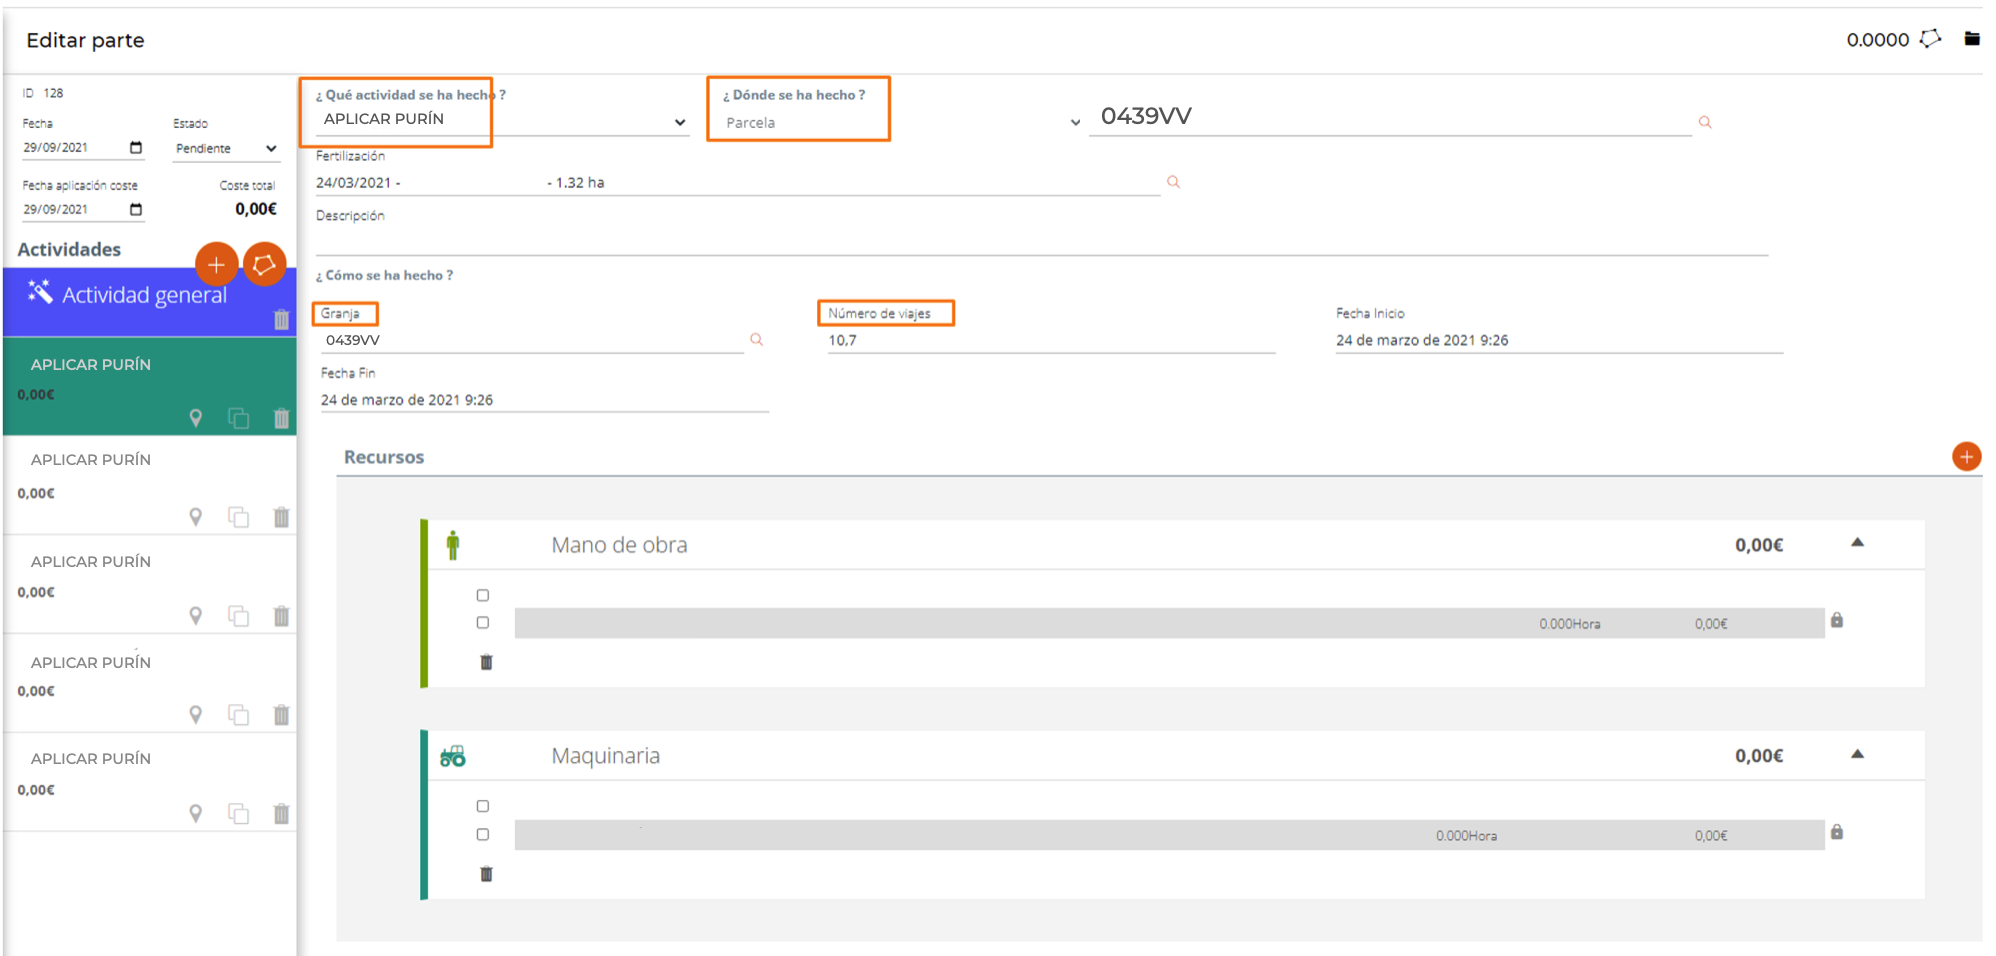Screen dimensions: 1996x956
Task: Click the lock icon on Mano de obra row
Action: [x=1837, y=620]
